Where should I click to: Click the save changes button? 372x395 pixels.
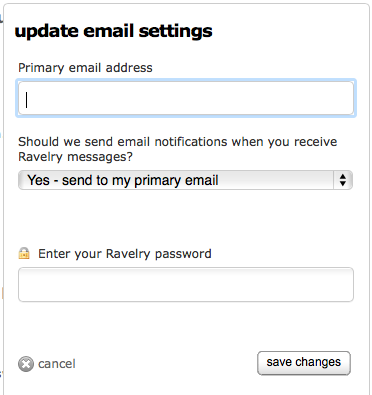click(304, 363)
